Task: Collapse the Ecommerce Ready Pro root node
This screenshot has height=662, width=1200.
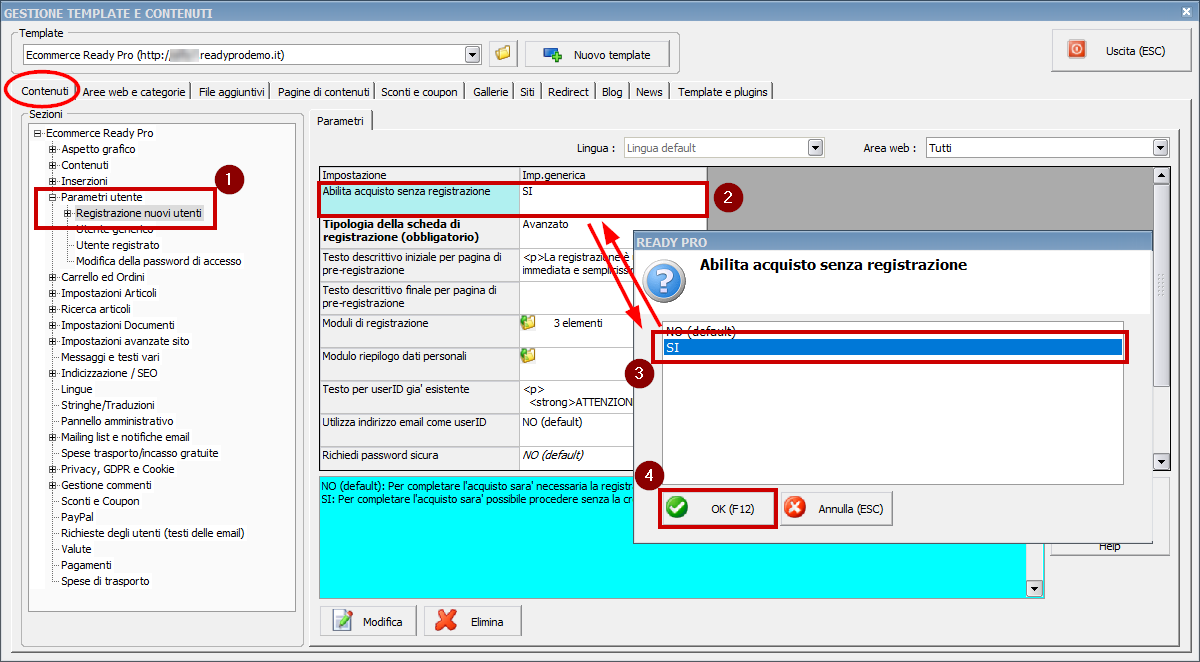Action: (37, 133)
